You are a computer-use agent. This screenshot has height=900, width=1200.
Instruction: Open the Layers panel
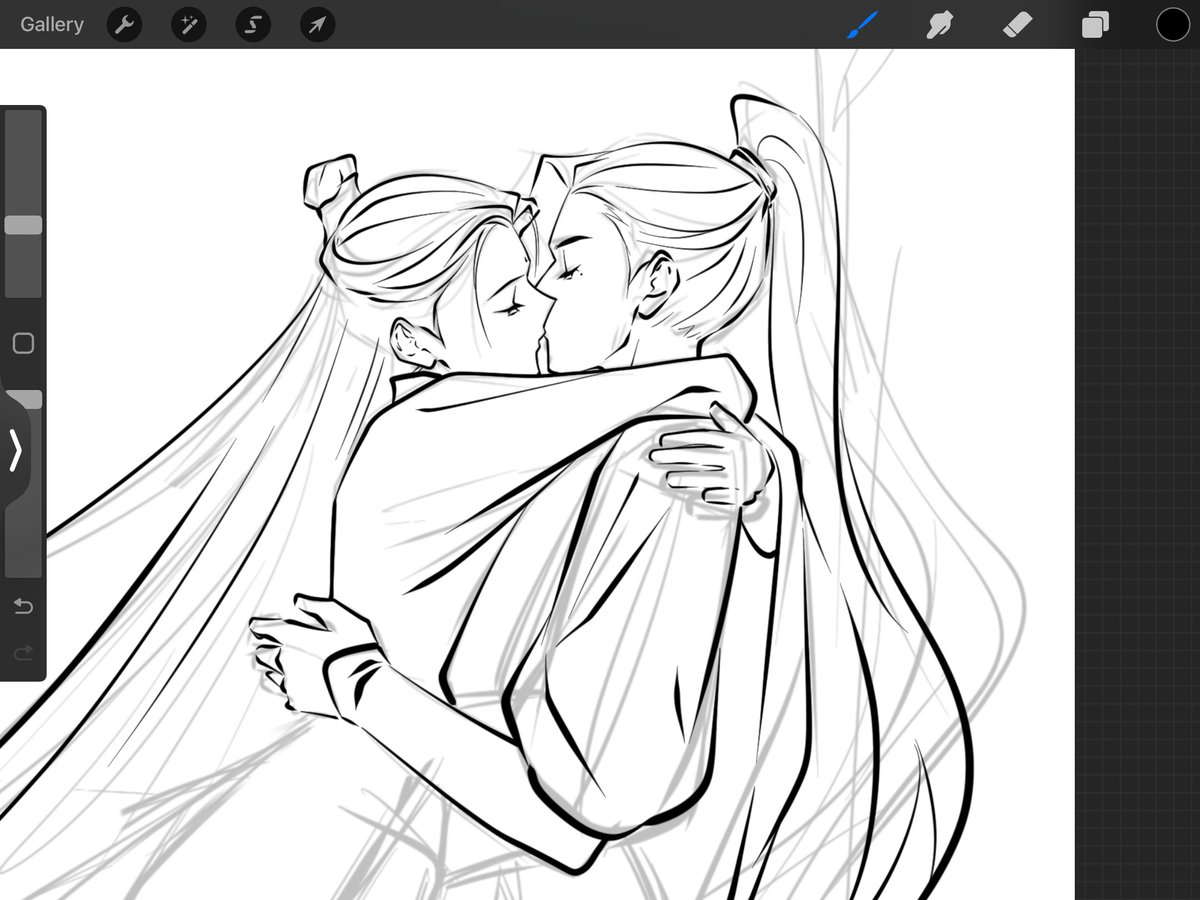pos(1094,24)
